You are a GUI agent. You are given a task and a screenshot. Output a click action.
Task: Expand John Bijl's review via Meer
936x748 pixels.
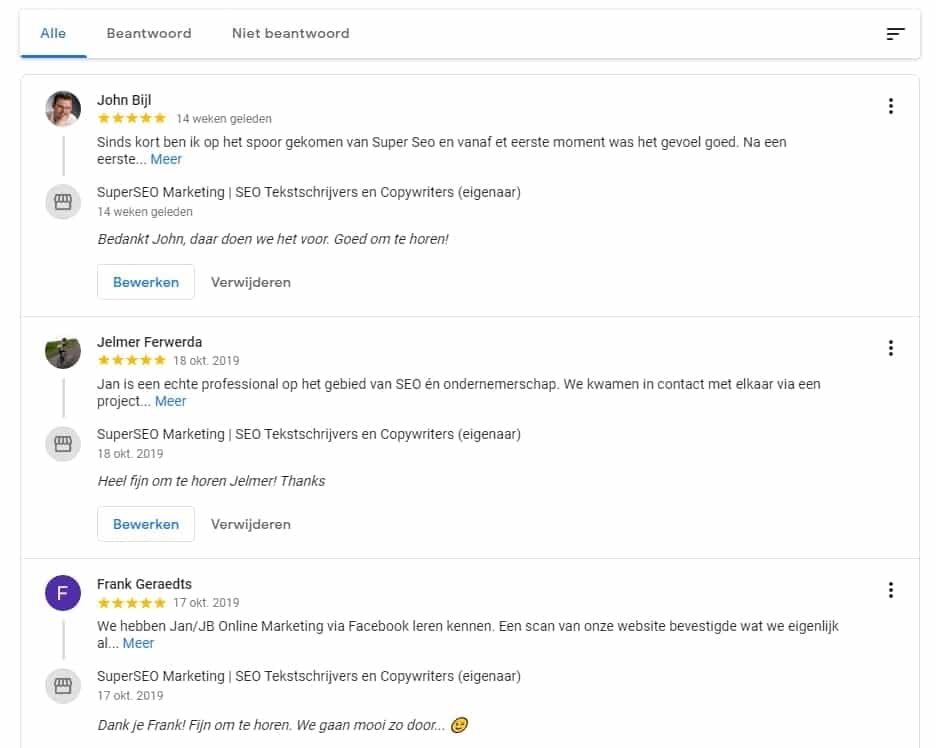coord(167,159)
